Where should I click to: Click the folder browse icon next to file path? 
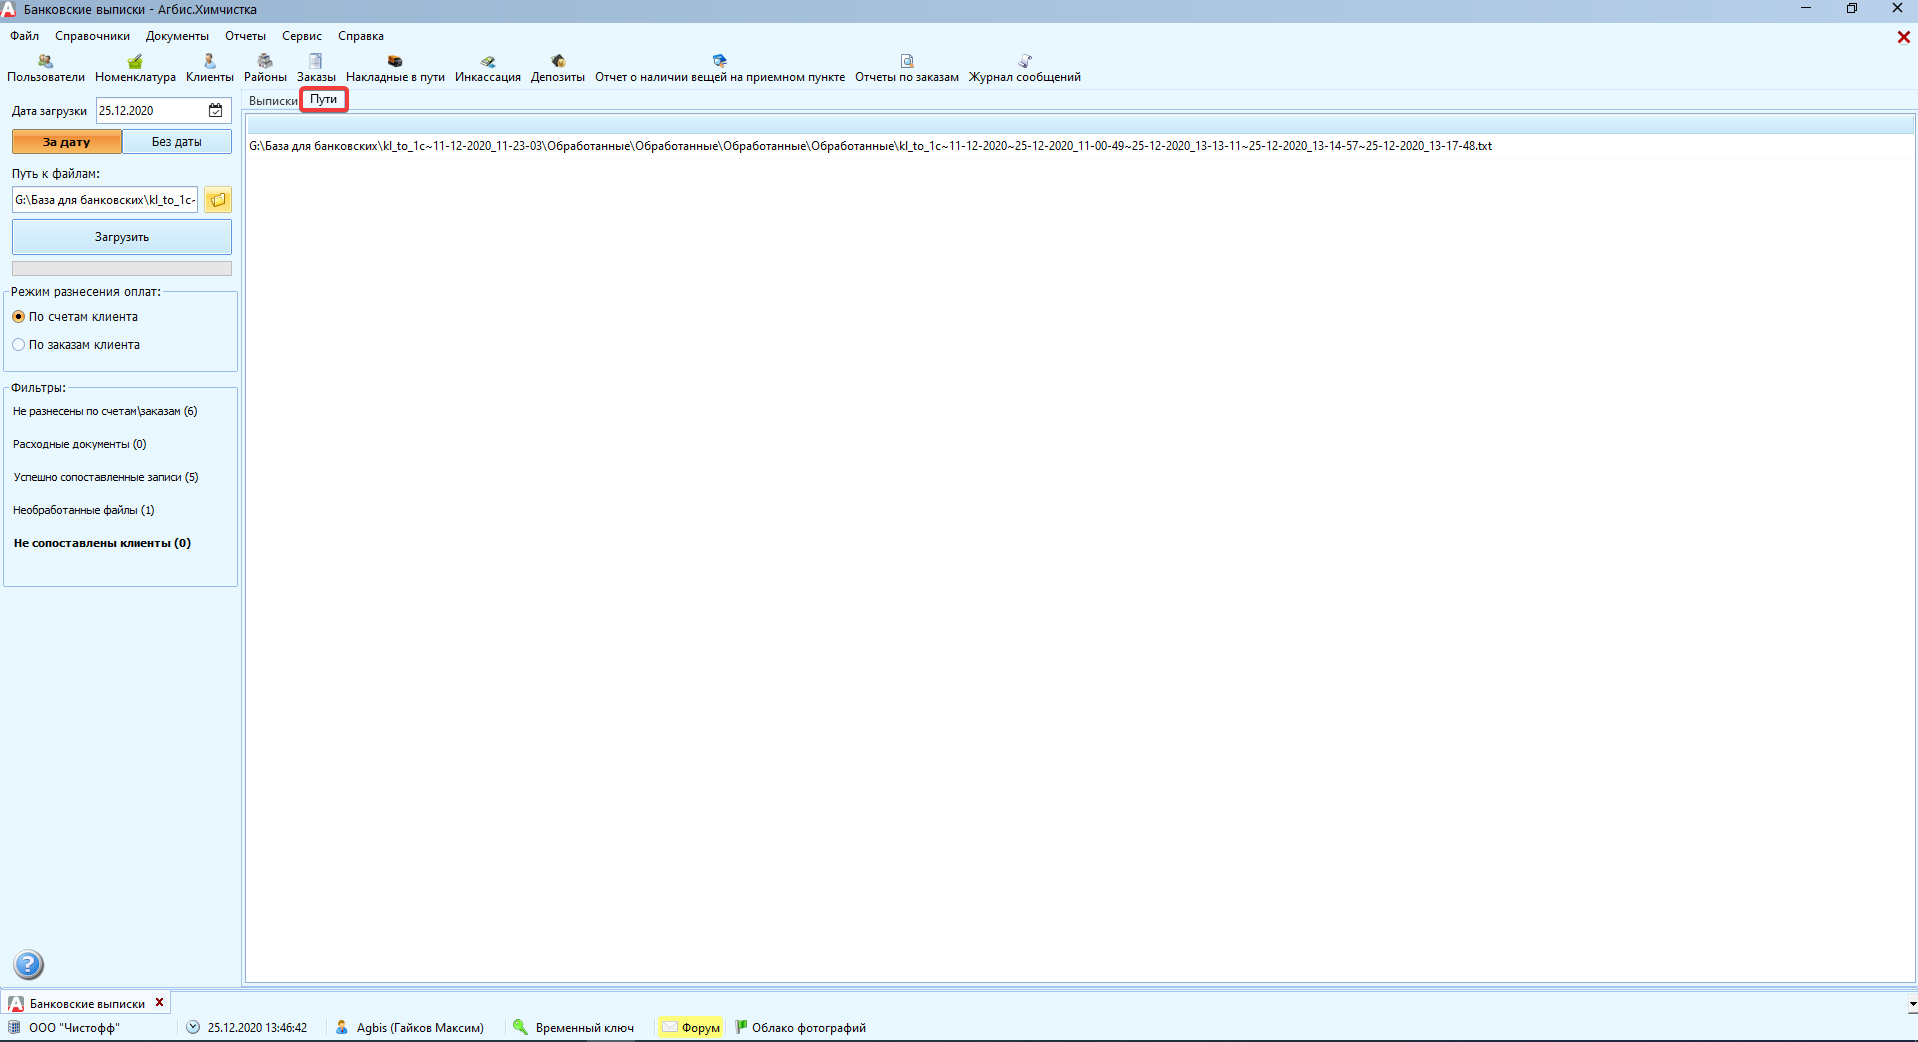[x=218, y=200]
